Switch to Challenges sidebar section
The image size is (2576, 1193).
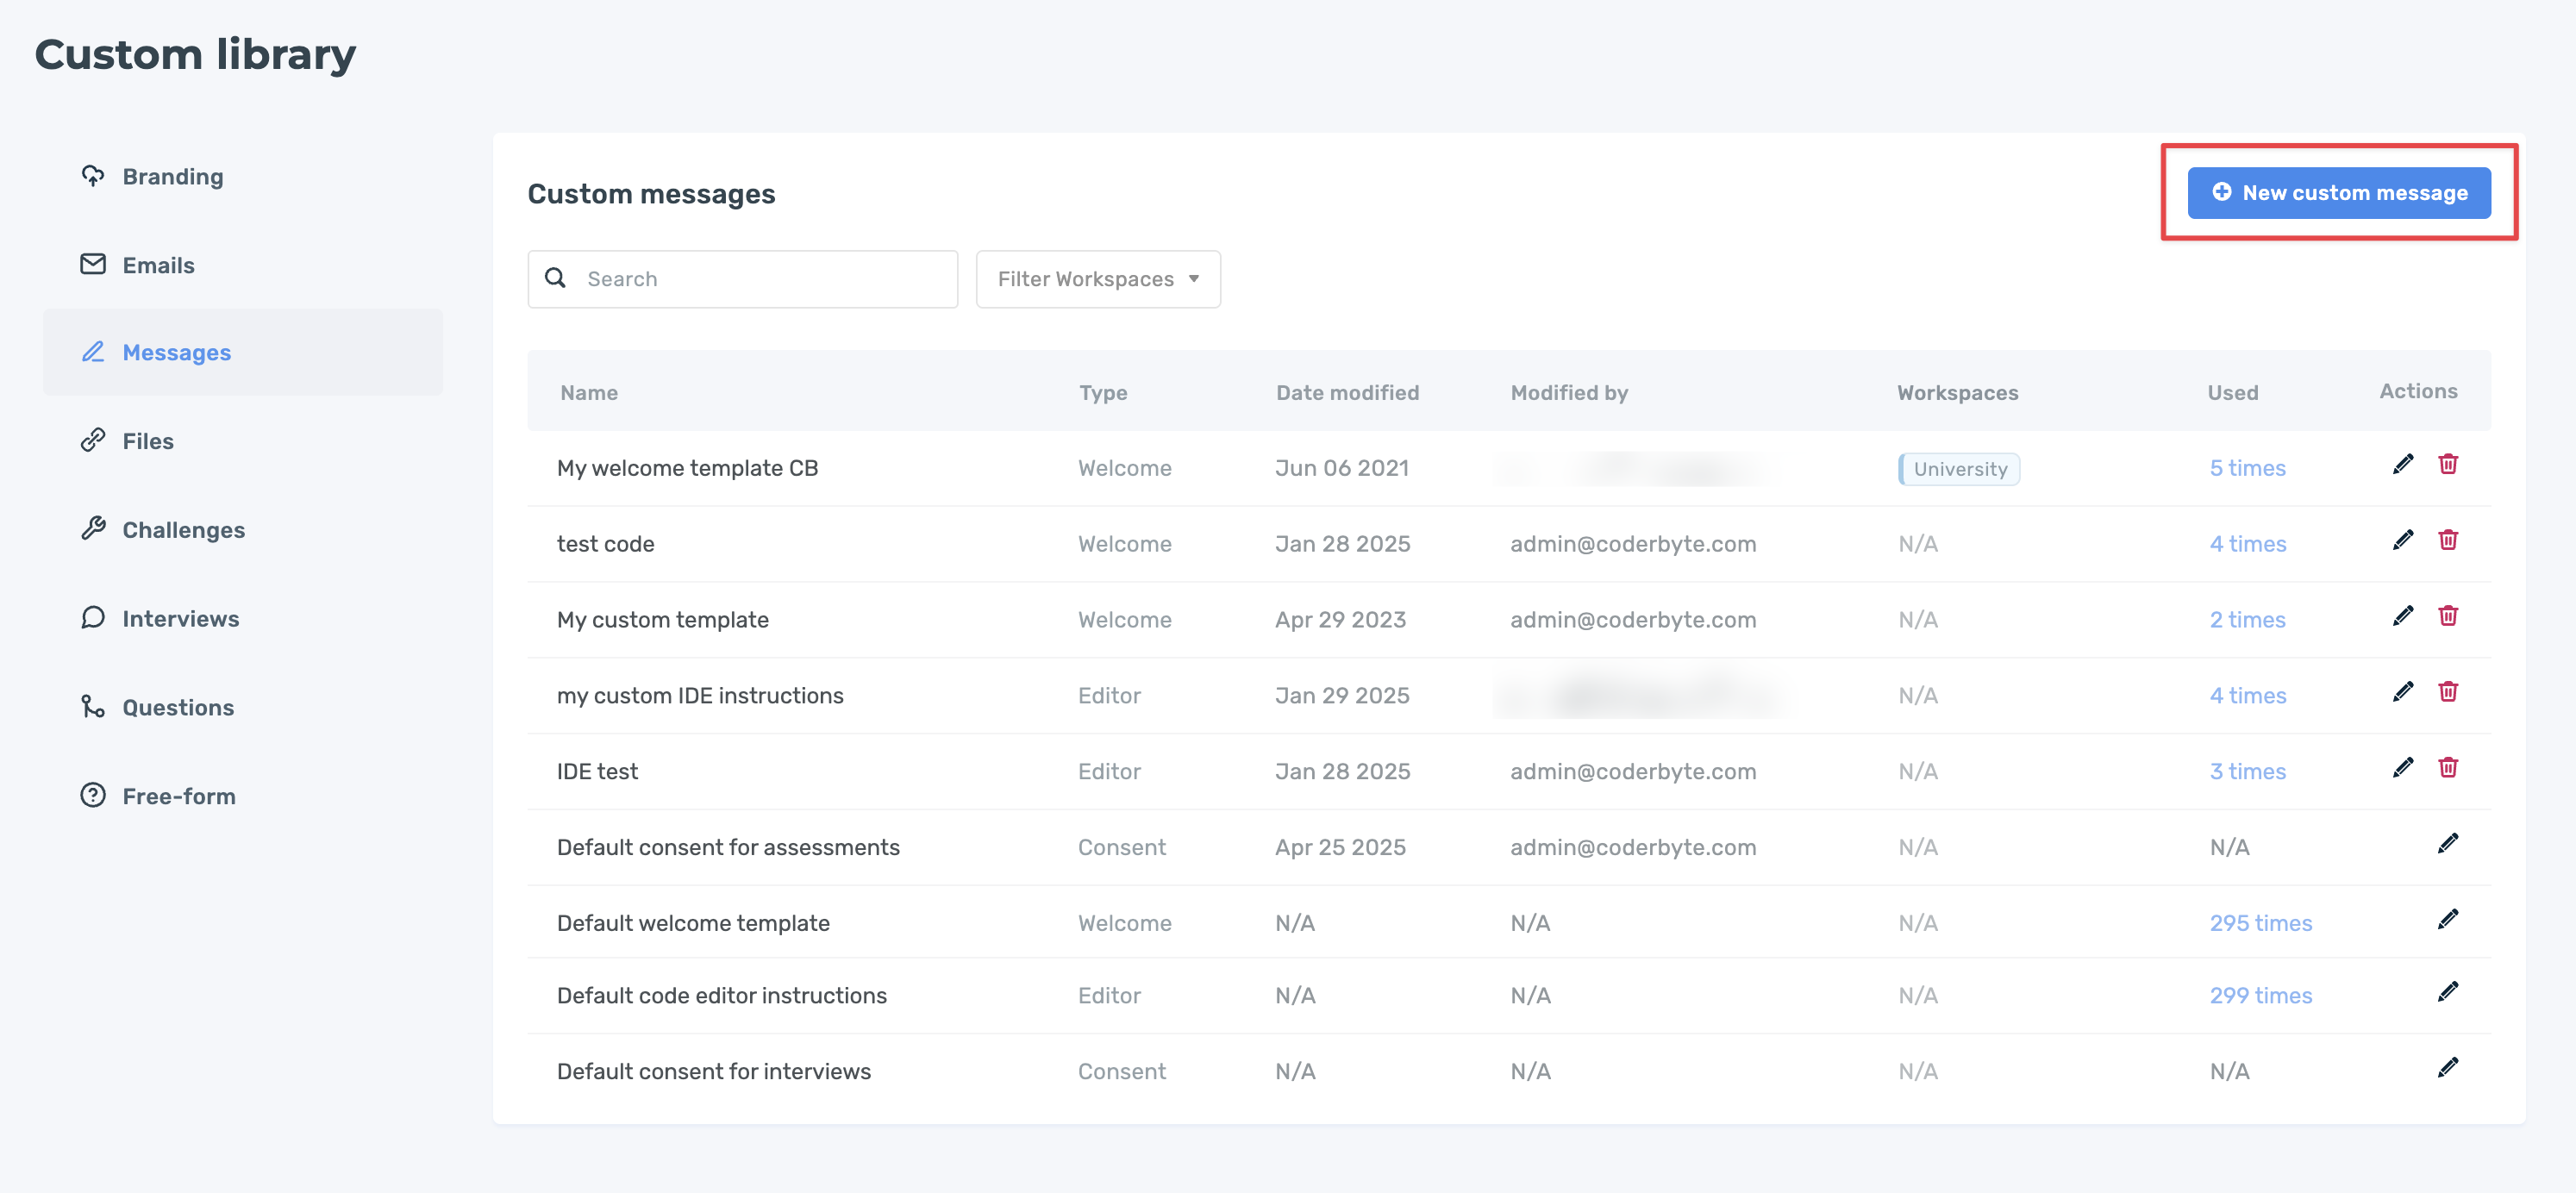(183, 530)
